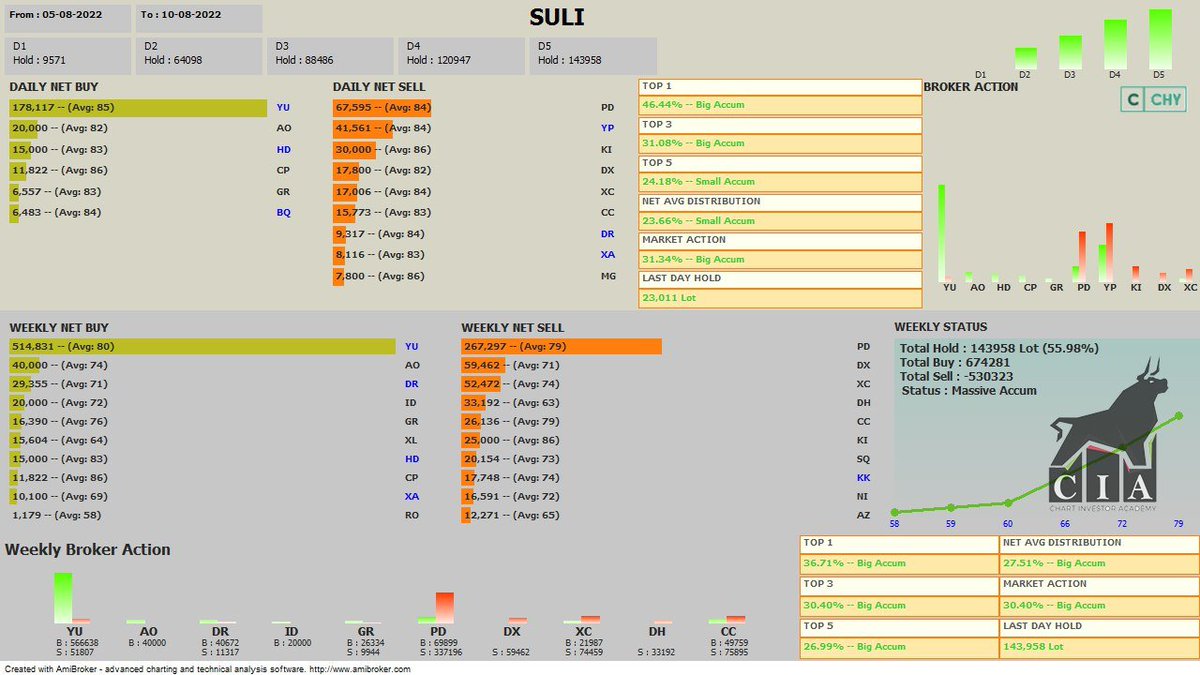
Task: Click the CIA Chart Investor Academy logo
Action: (x=1102, y=436)
